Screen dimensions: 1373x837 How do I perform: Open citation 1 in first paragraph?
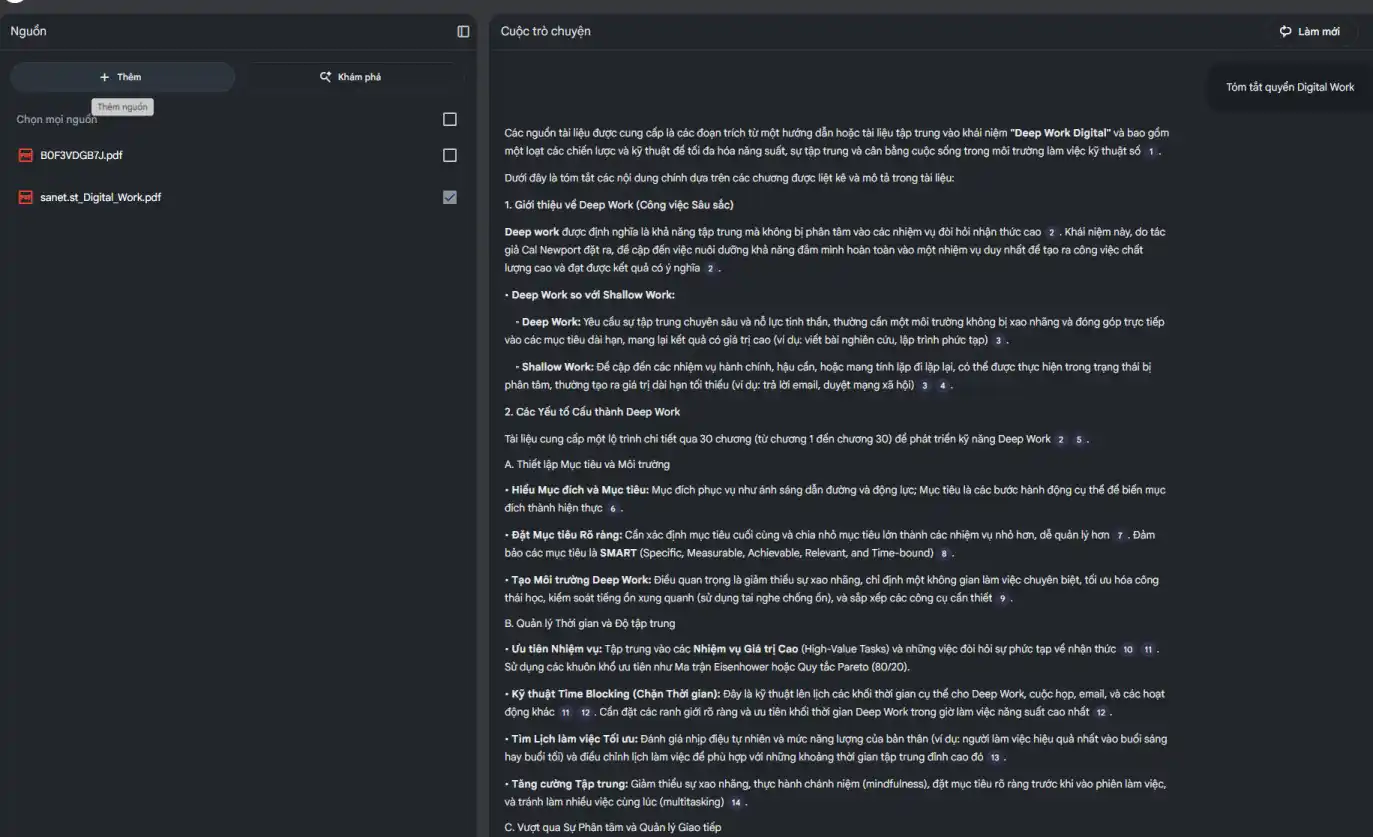click(x=1151, y=152)
